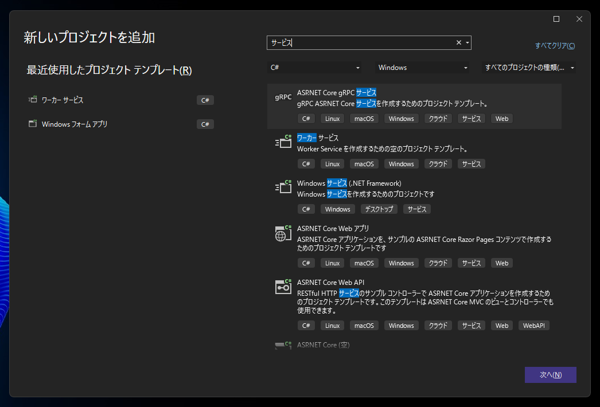The width and height of the screenshot is (600, 407).
Task: Open the search box history dropdown arrow
Action: coord(467,42)
